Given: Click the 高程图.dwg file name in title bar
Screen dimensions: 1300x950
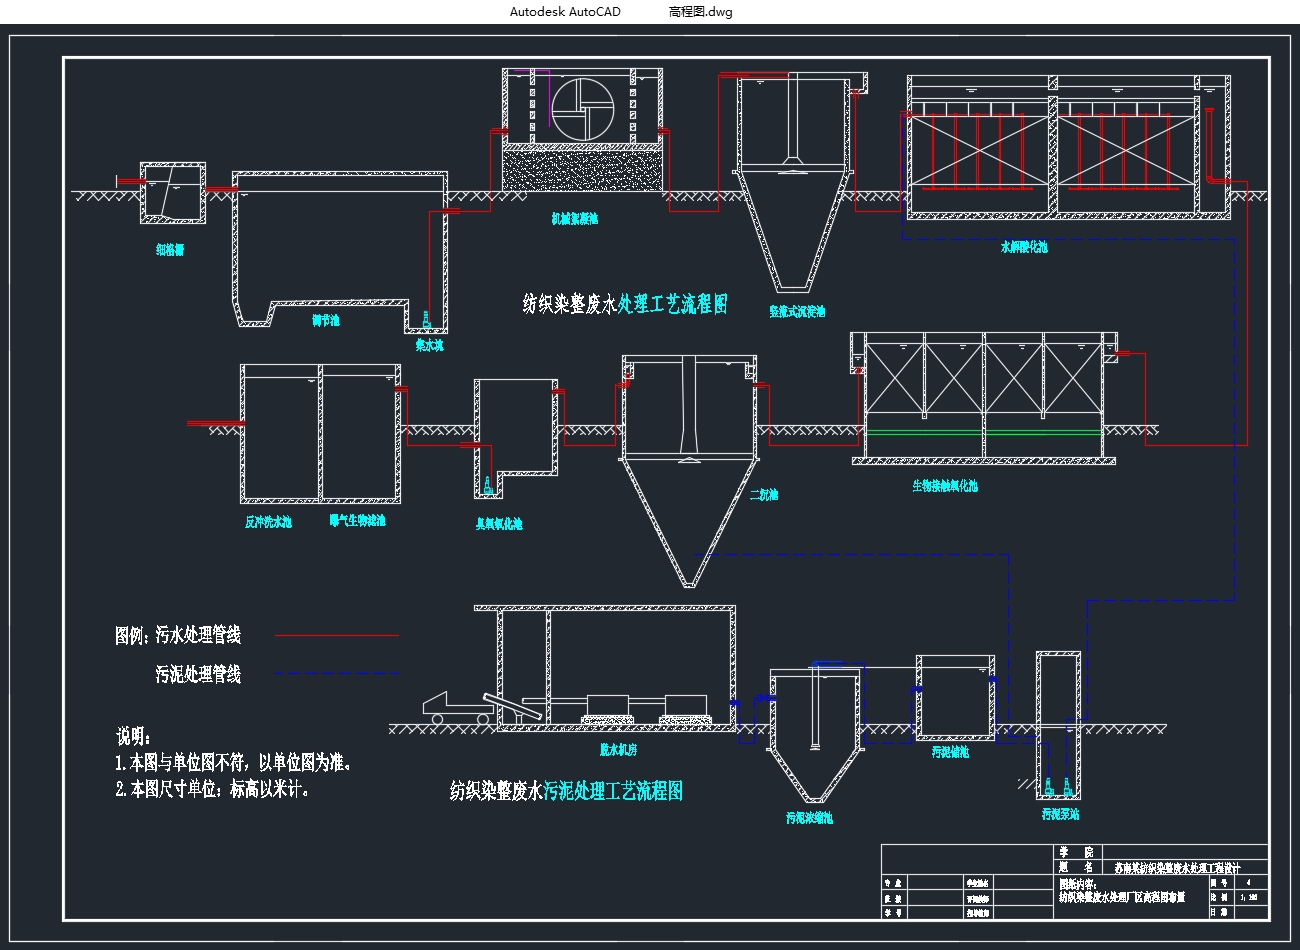Looking at the screenshot, I should 700,12.
